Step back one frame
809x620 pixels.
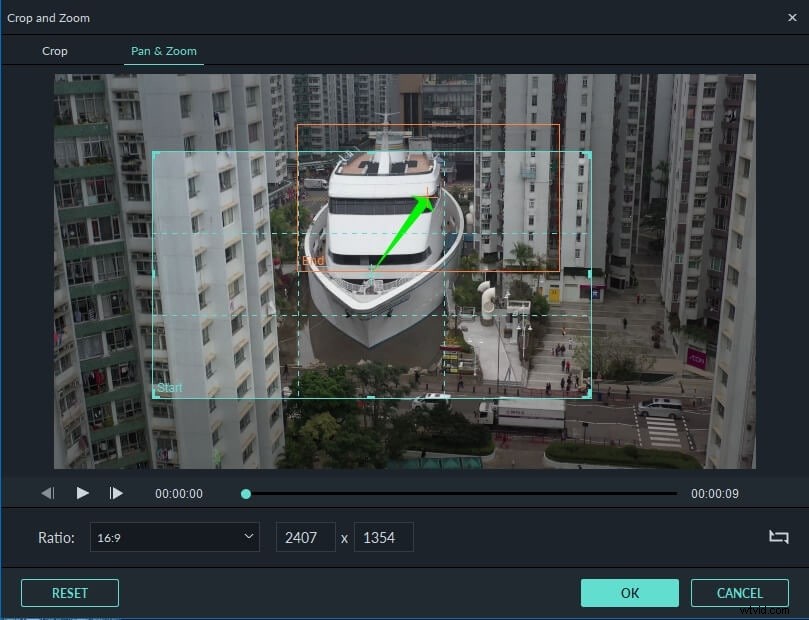[x=47, y=492]
